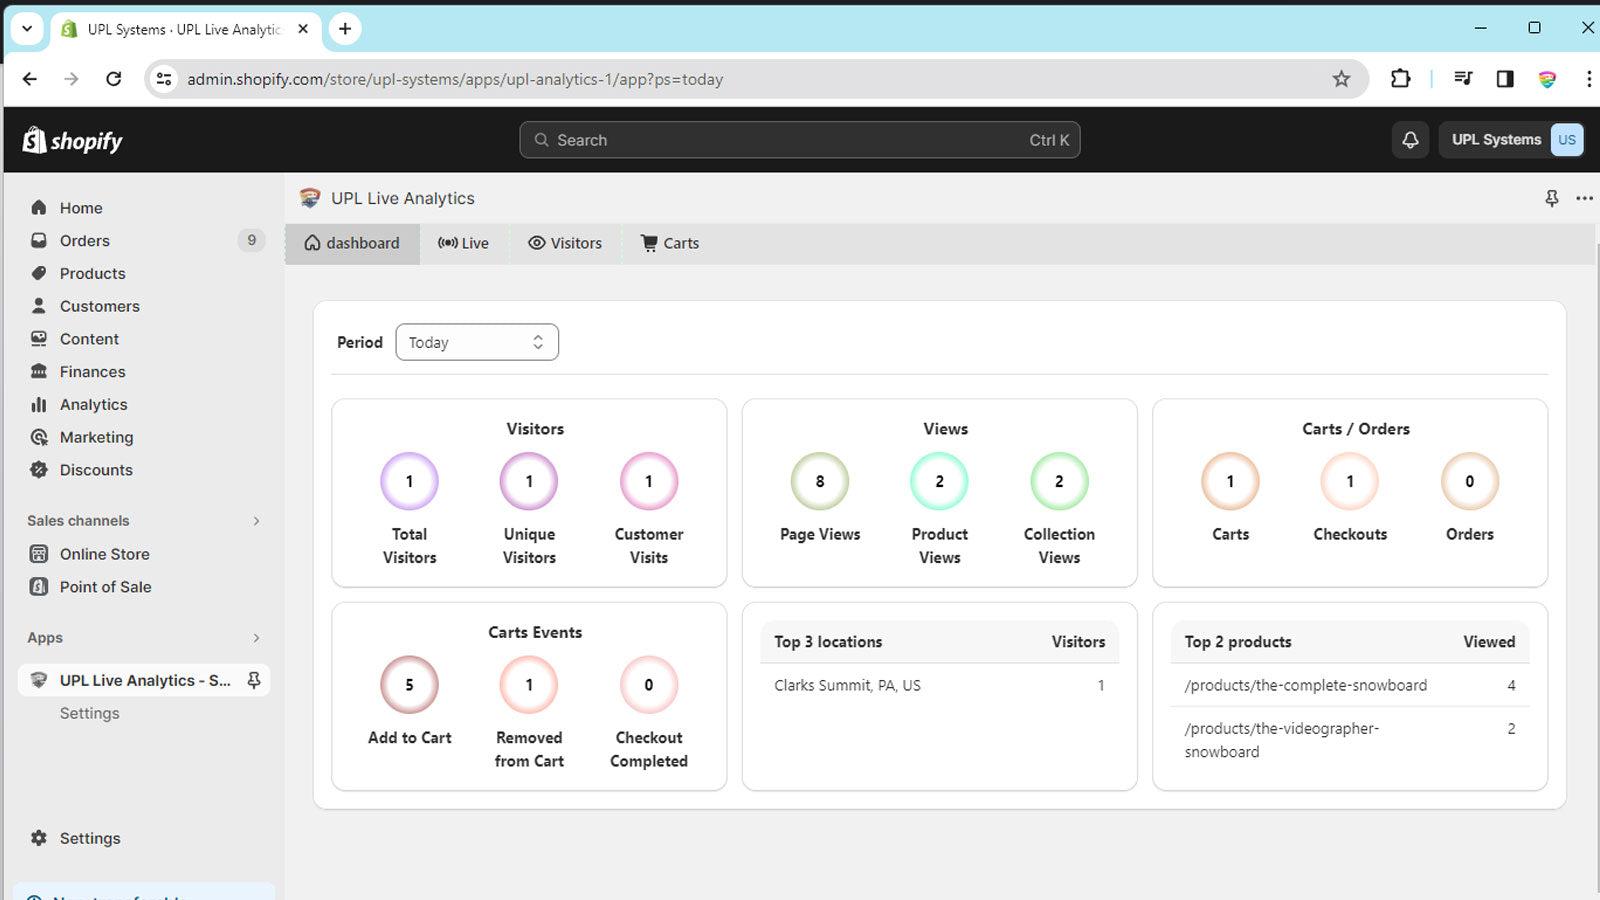Open Point of Sale sales channel
1600x900 pixels.
point(105,587)
